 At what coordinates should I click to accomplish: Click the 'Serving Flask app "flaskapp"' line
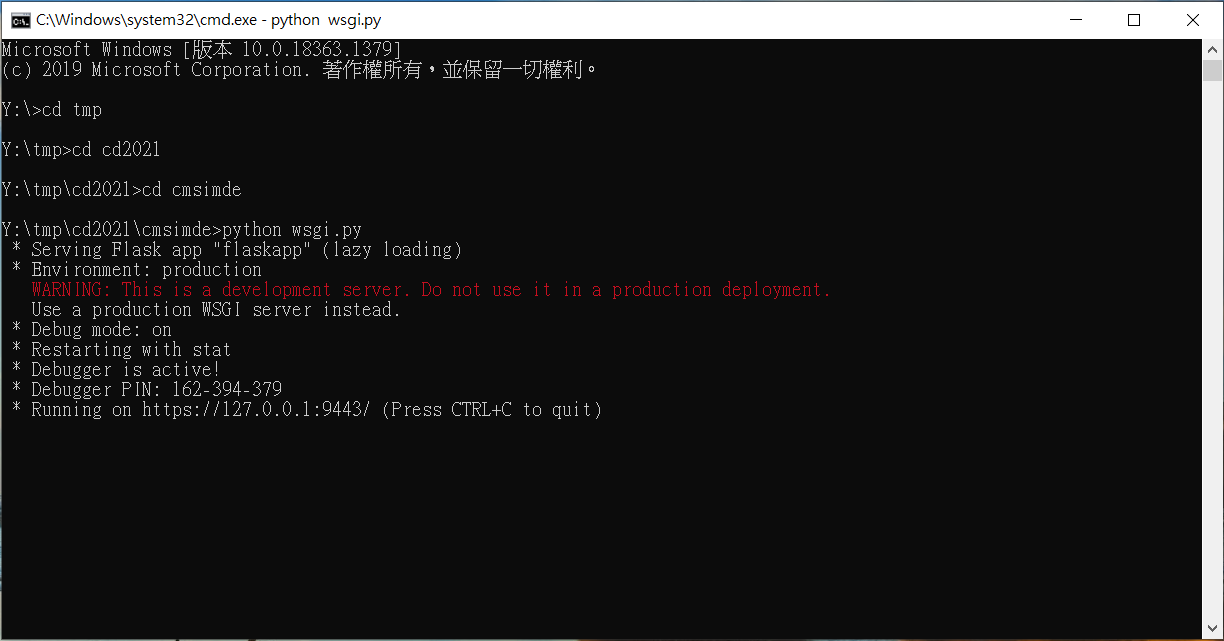tap(237, 250)
